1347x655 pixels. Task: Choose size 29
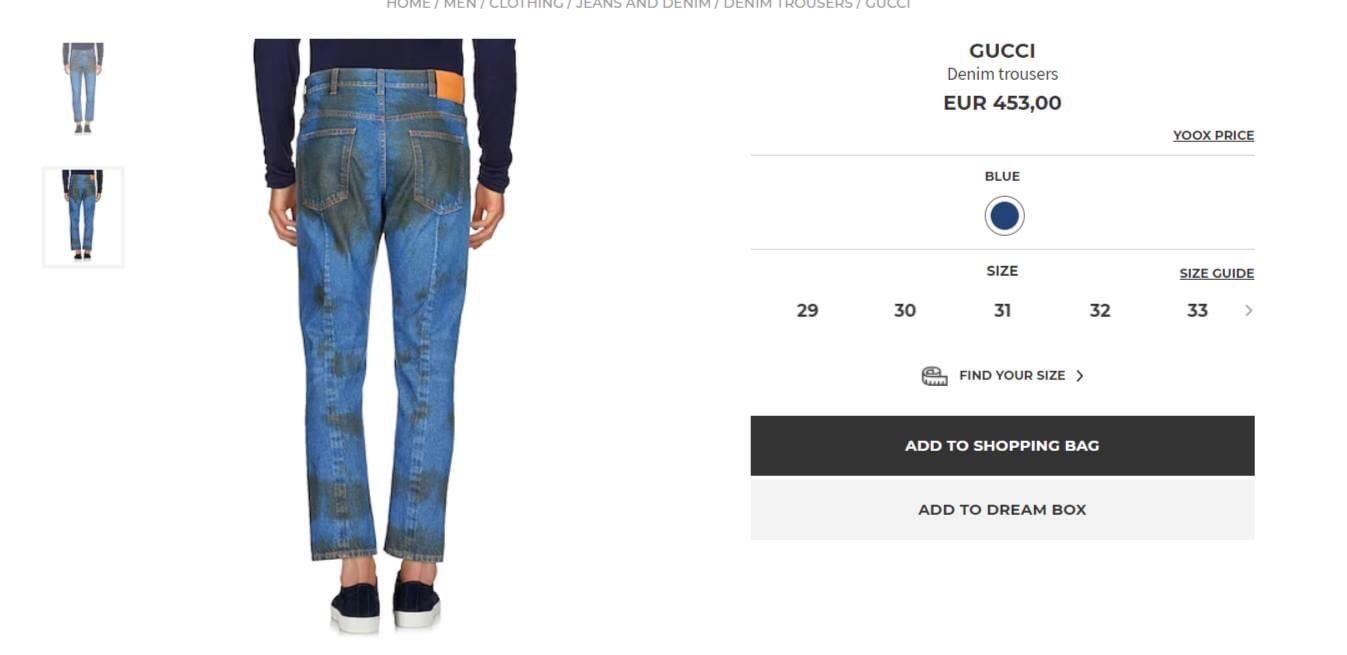point(807,311)
